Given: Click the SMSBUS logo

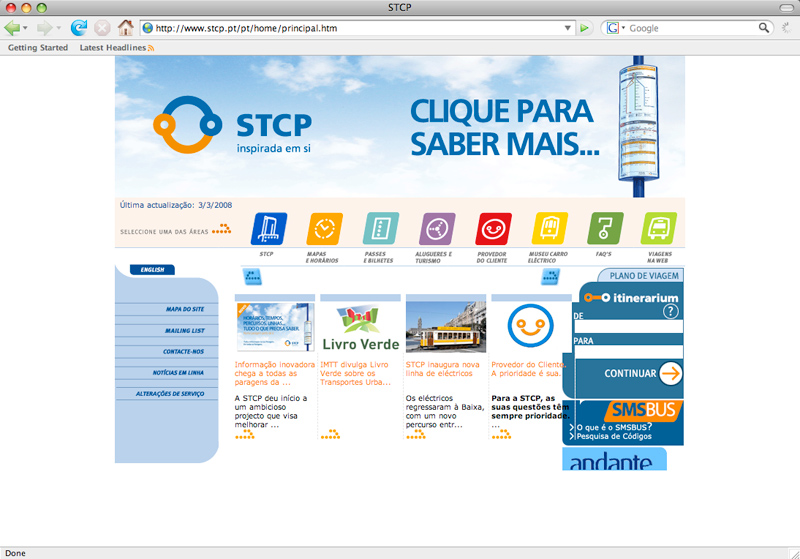Looking at the screenshot, I should click(x=643, y=410).
